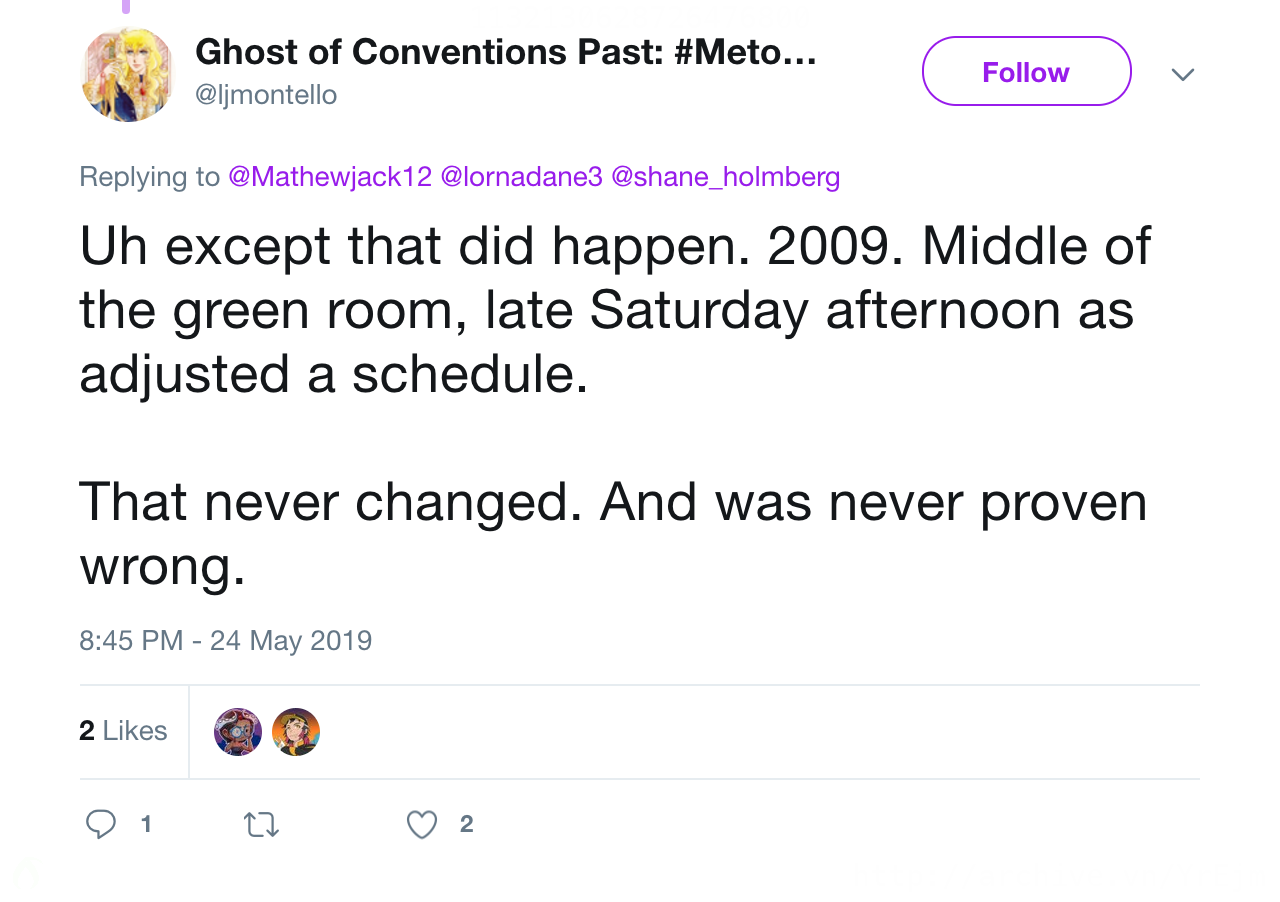Open the @Mathewjack12 mention link

click(330, 177)
